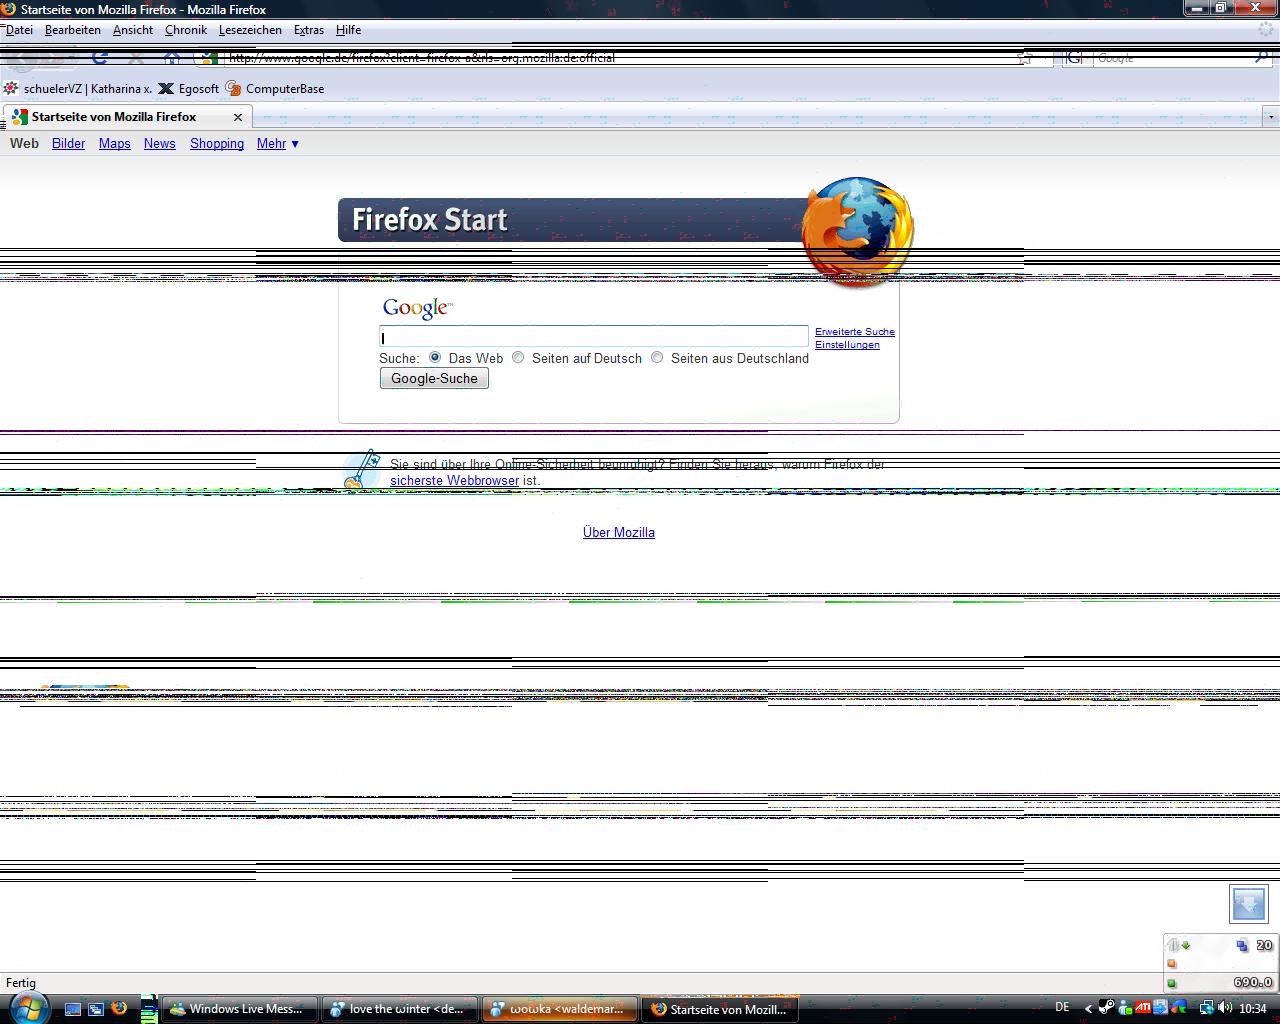1280x1024 pixels.
Task: Follow the Bilder link
Action: 68,144
